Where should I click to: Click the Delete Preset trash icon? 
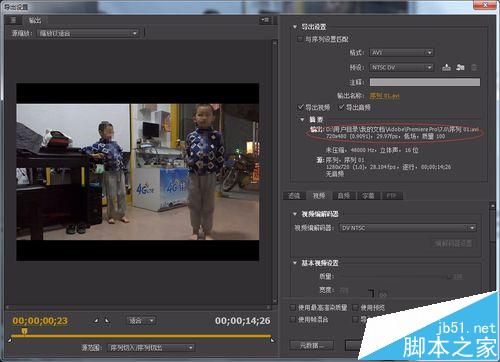[474, 67]
